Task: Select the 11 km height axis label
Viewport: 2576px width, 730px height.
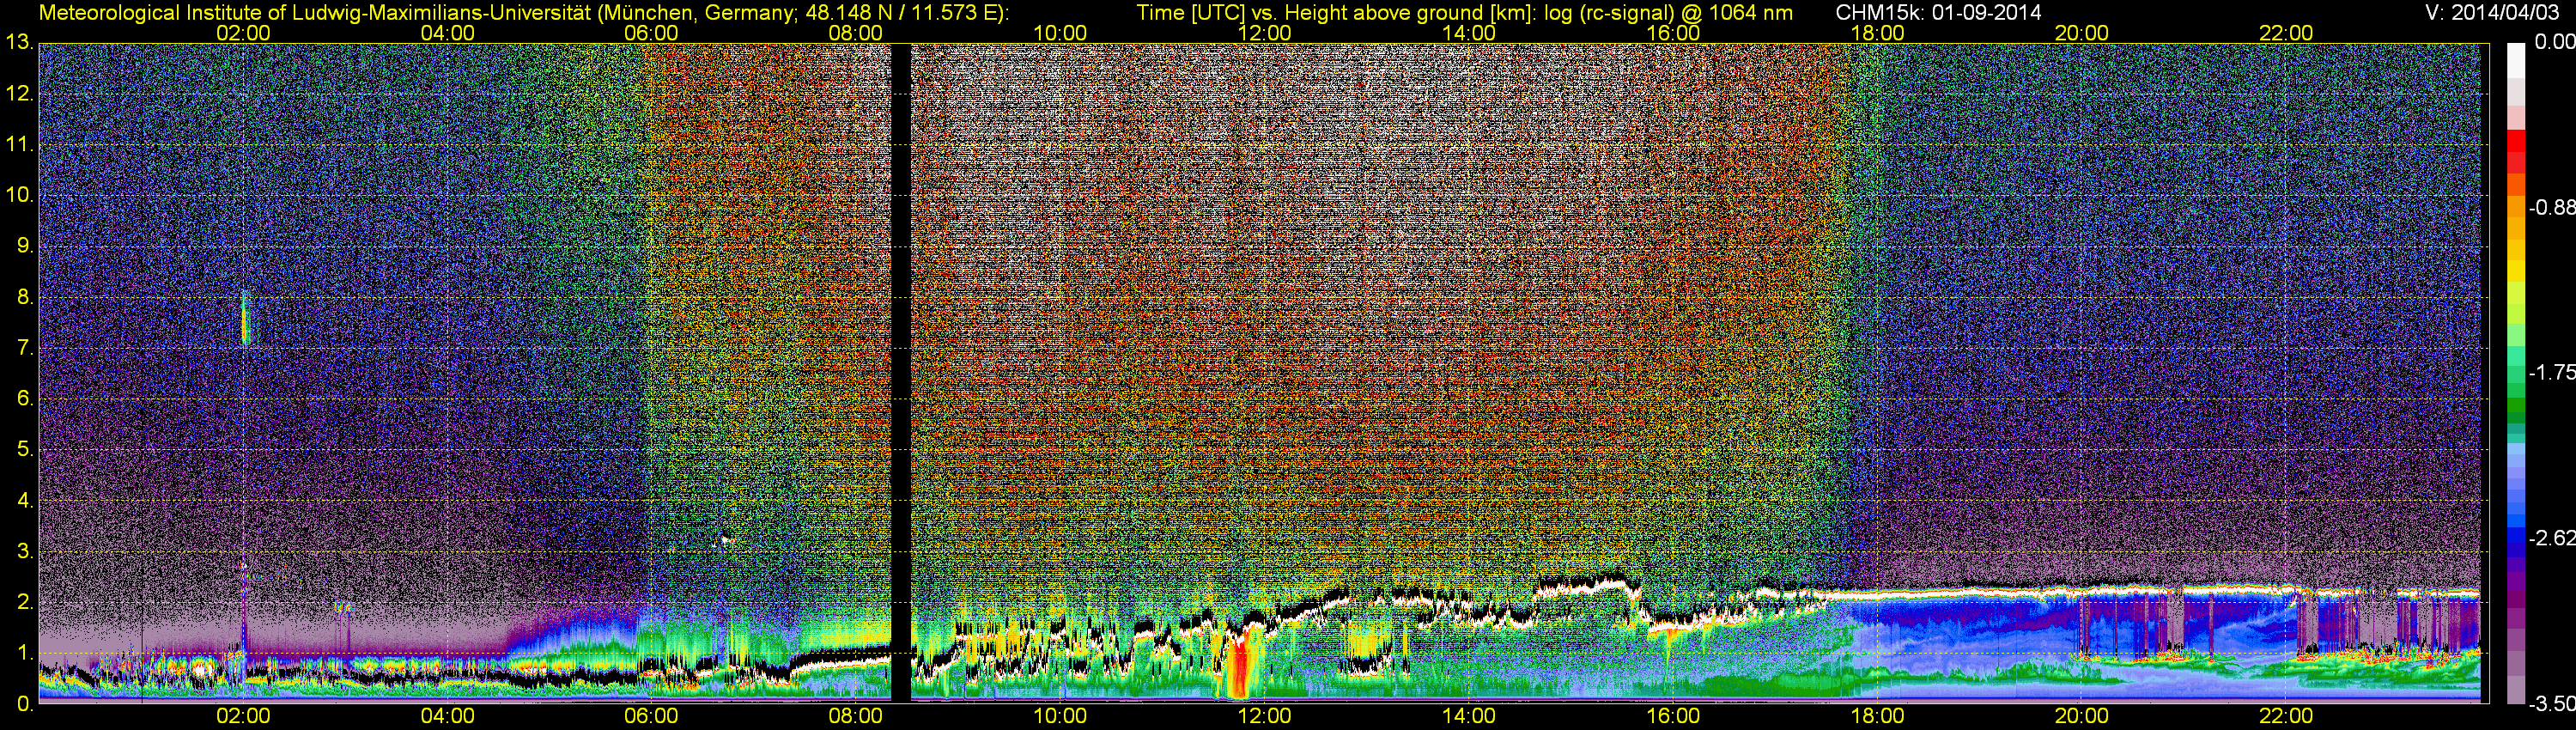Action: pos(18,145)
